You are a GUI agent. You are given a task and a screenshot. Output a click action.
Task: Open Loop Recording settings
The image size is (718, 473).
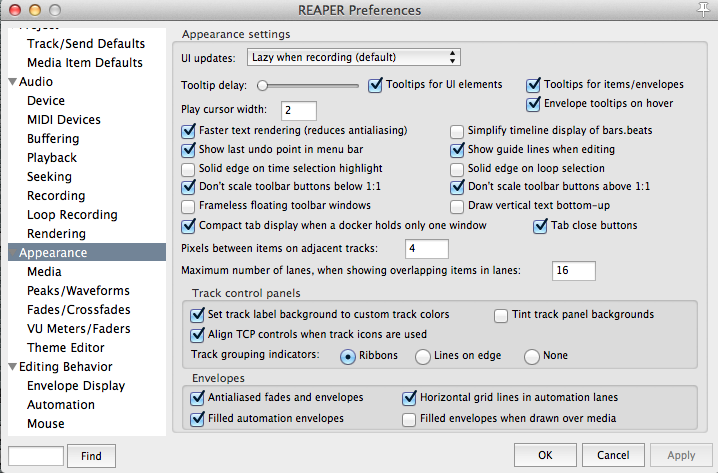(72, 215)
